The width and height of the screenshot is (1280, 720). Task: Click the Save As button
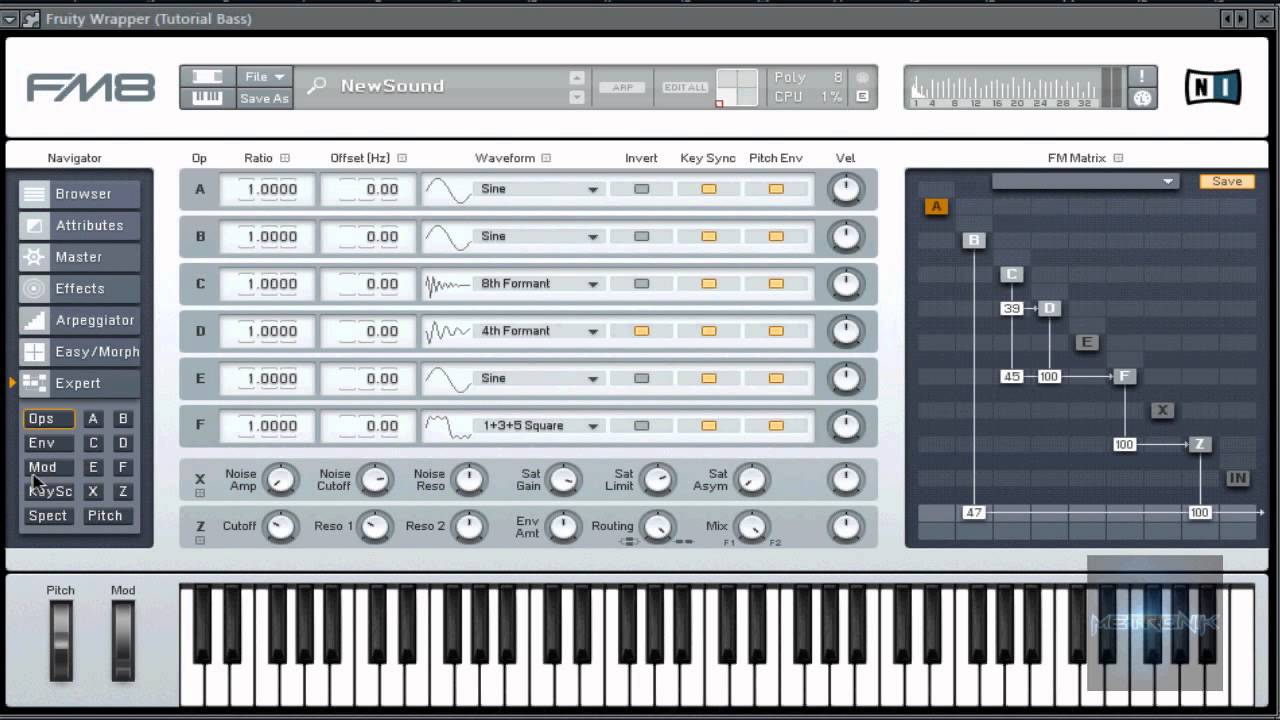tap(265, 98)
